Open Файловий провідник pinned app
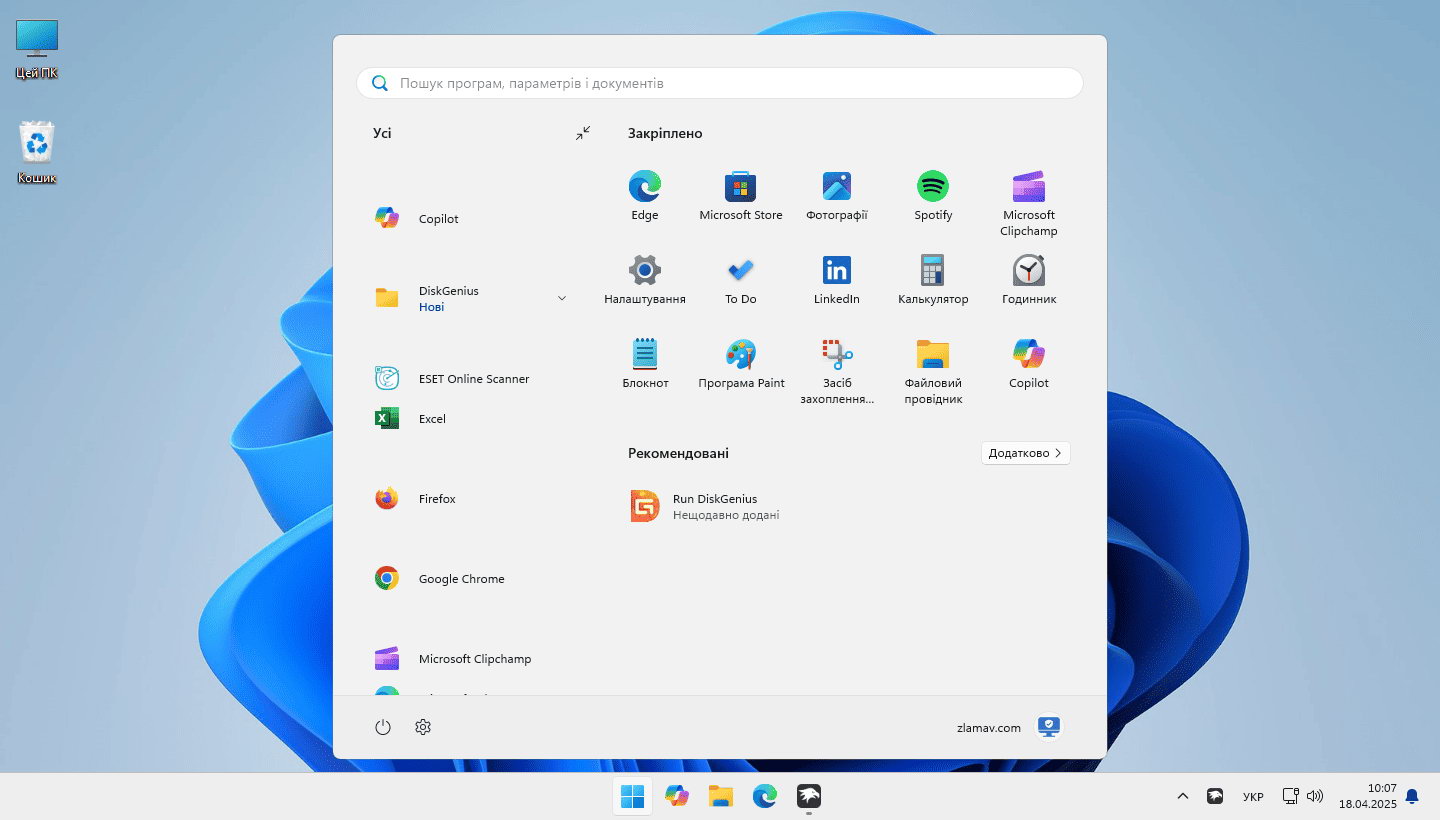 933,371
